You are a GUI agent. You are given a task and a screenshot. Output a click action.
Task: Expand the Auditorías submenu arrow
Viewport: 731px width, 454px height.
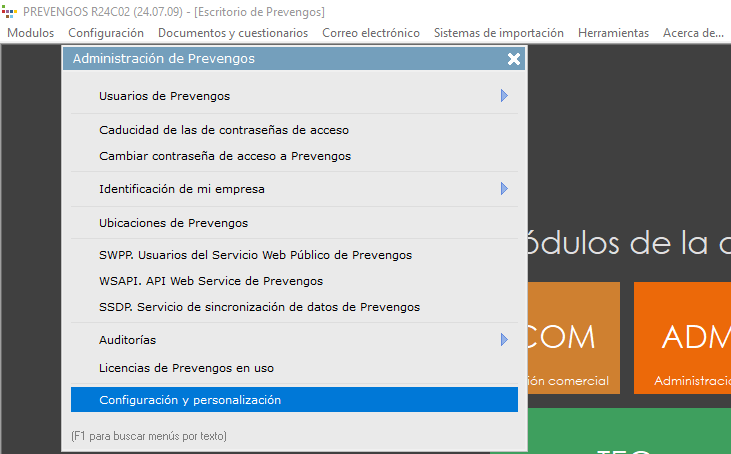click(x=504, y=340)
